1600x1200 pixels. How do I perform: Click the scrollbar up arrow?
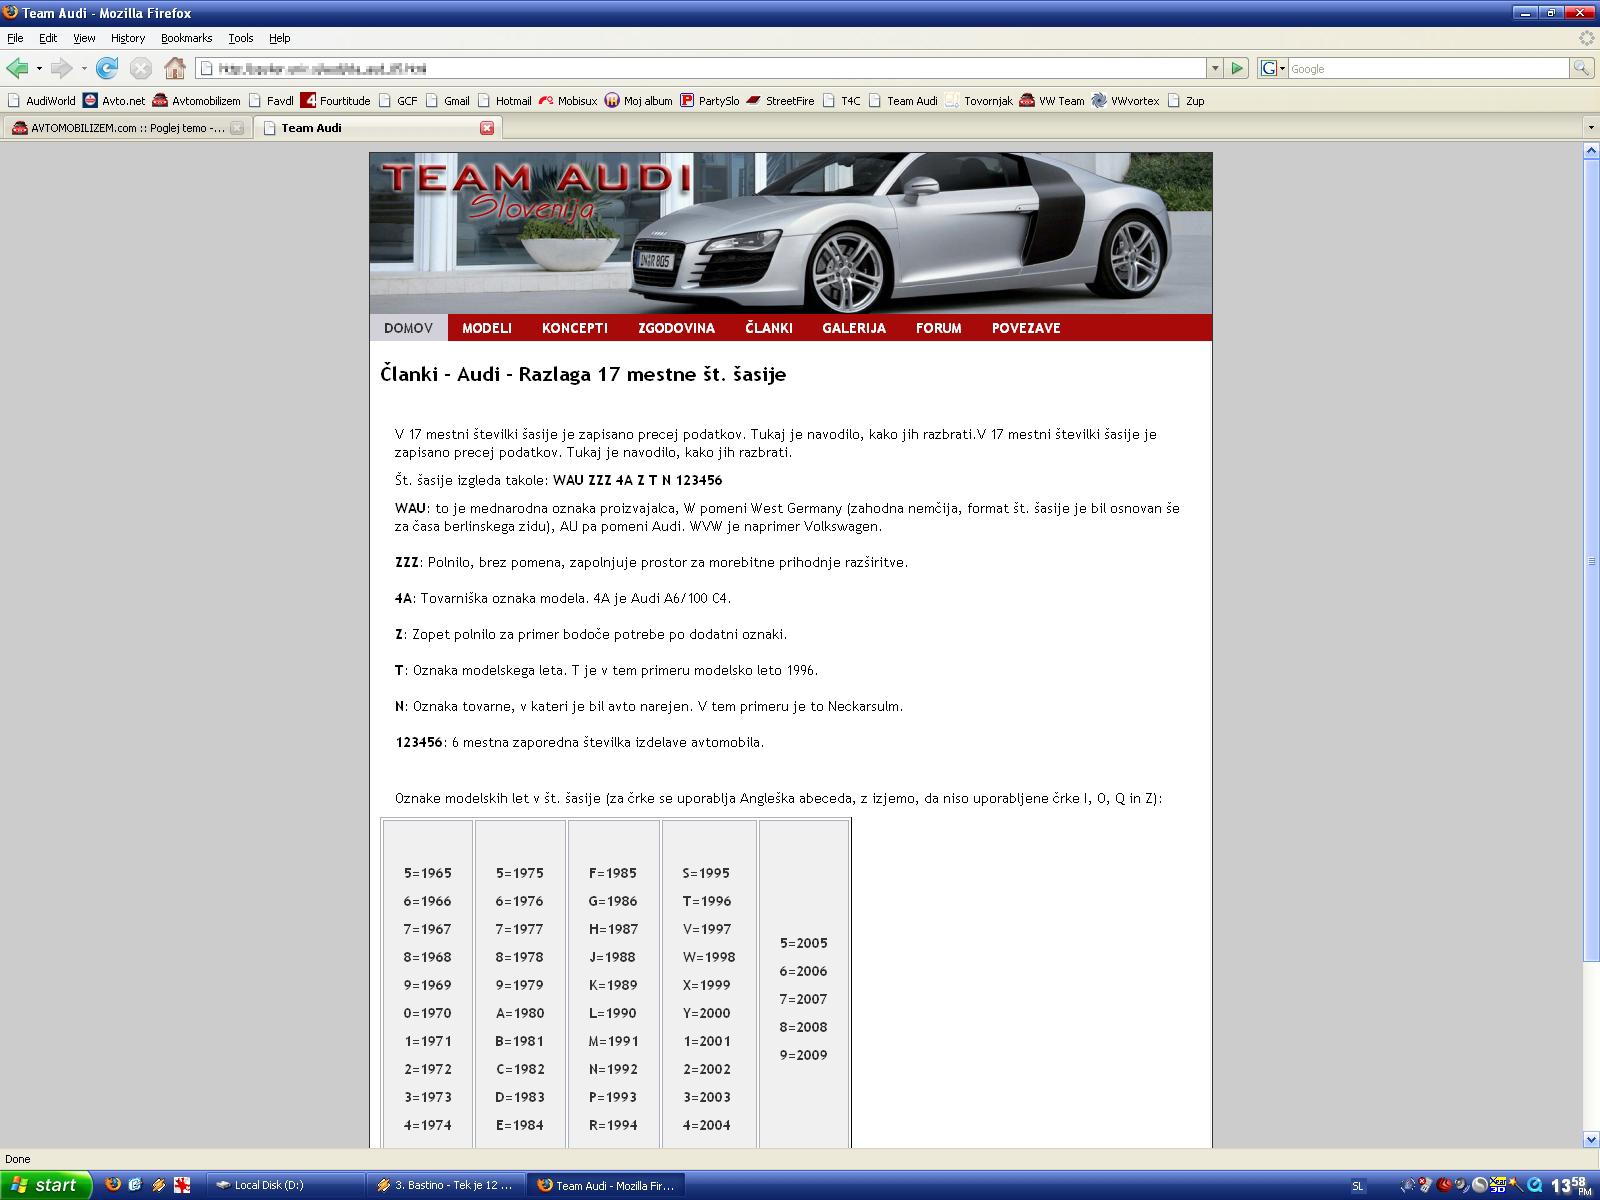pyautogui.click(x=1591, y=151)
